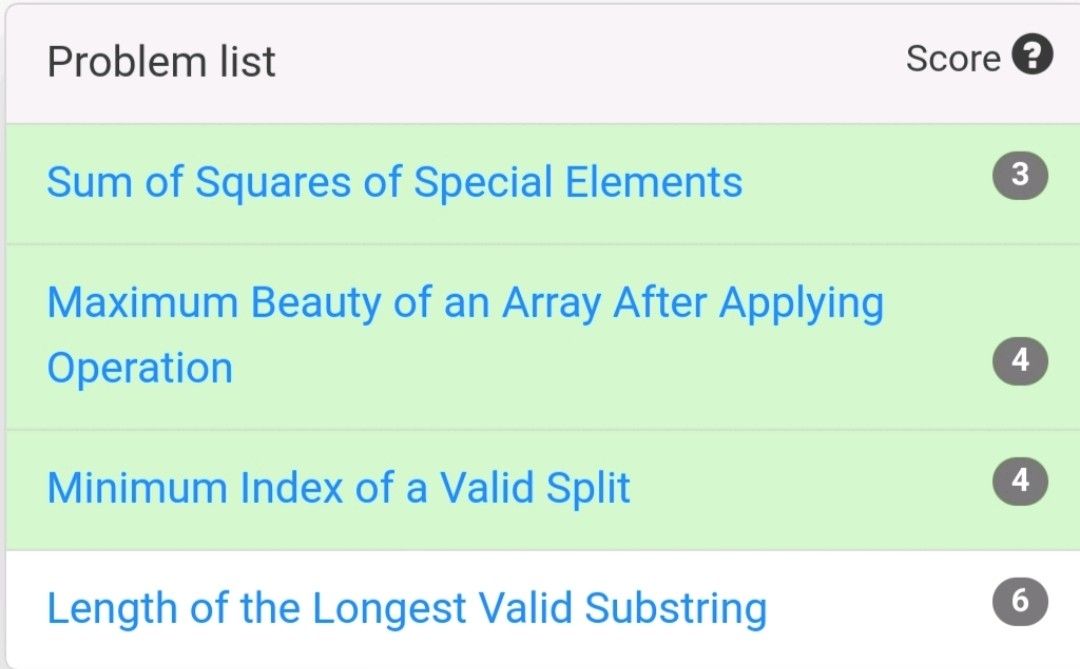Click the "Score" column label
This screenshot has height=669, width=1080.
coord(952,59)
